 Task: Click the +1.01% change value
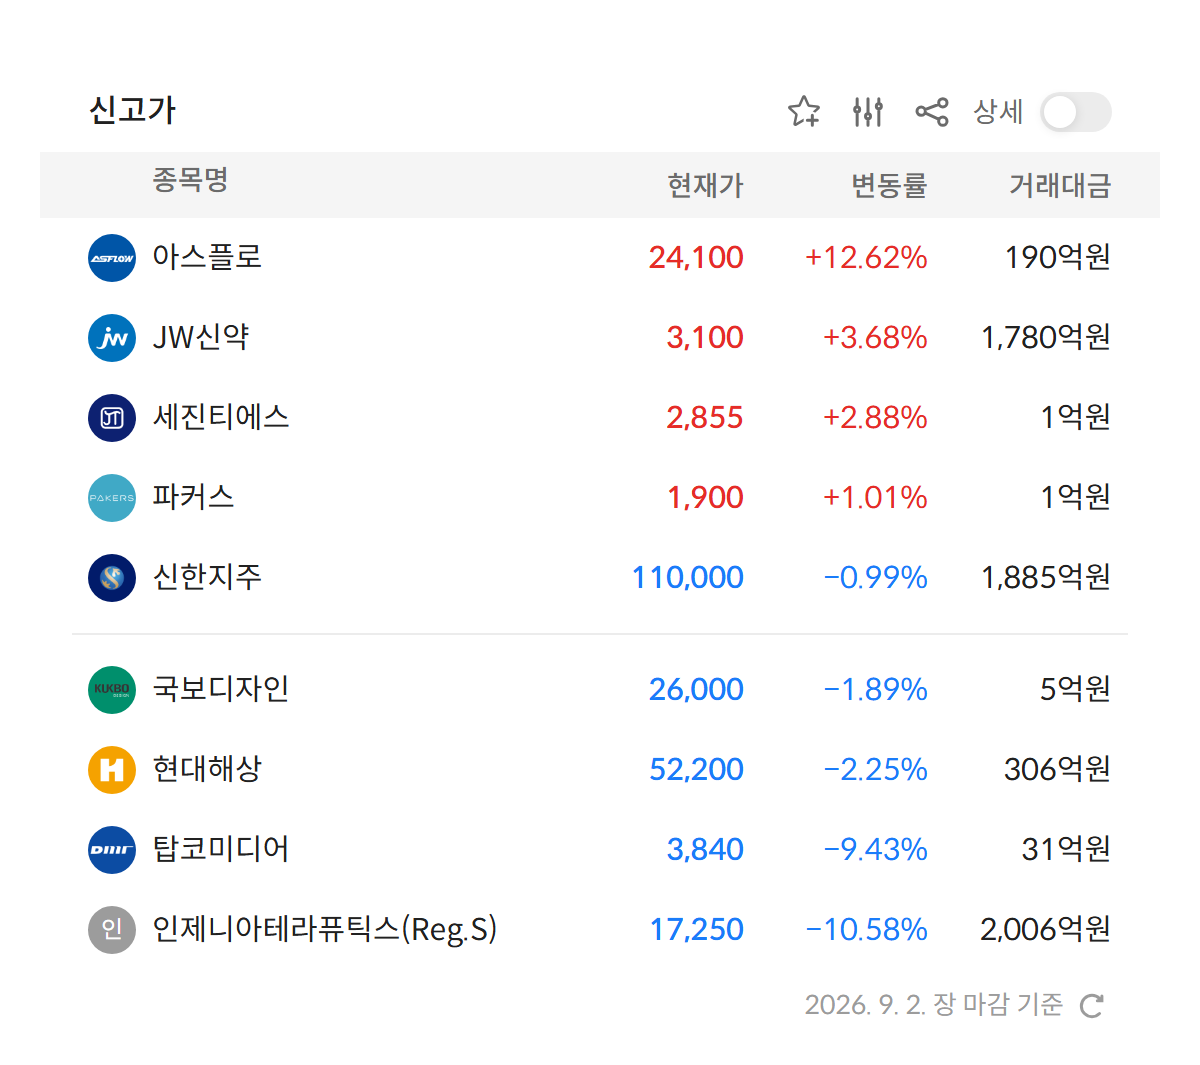(875, 498)
